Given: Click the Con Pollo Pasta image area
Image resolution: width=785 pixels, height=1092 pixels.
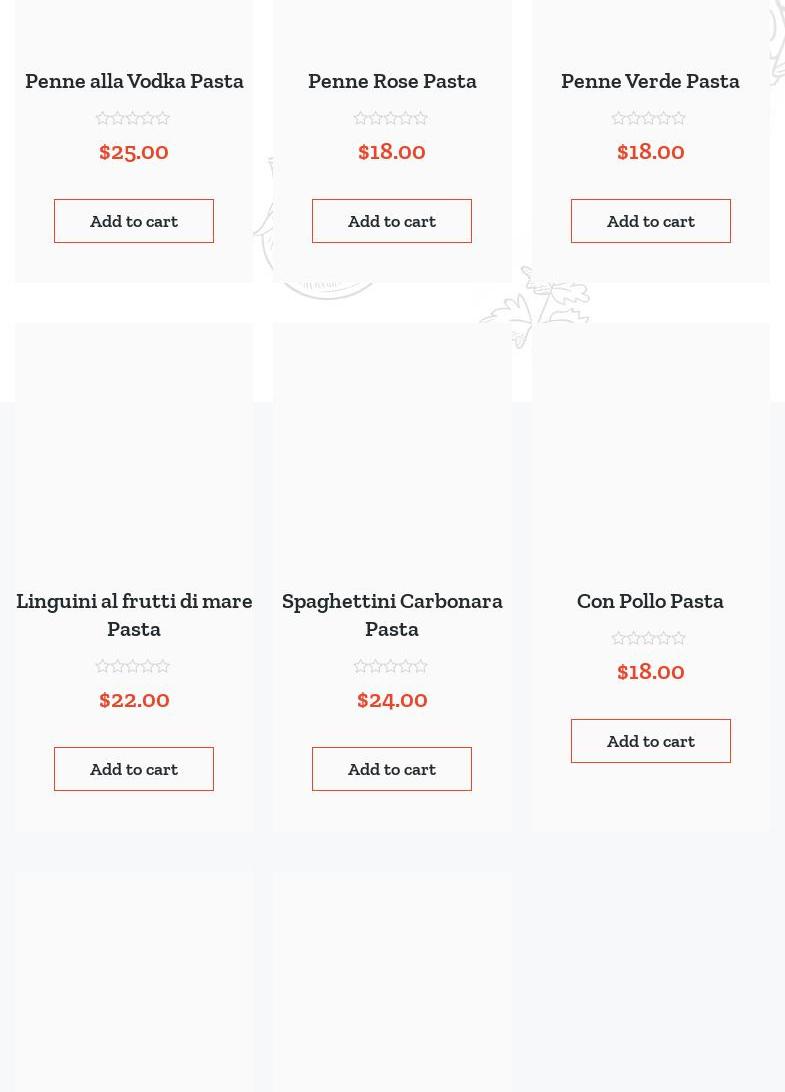Looking at the screenshot, I should (650, 450).
